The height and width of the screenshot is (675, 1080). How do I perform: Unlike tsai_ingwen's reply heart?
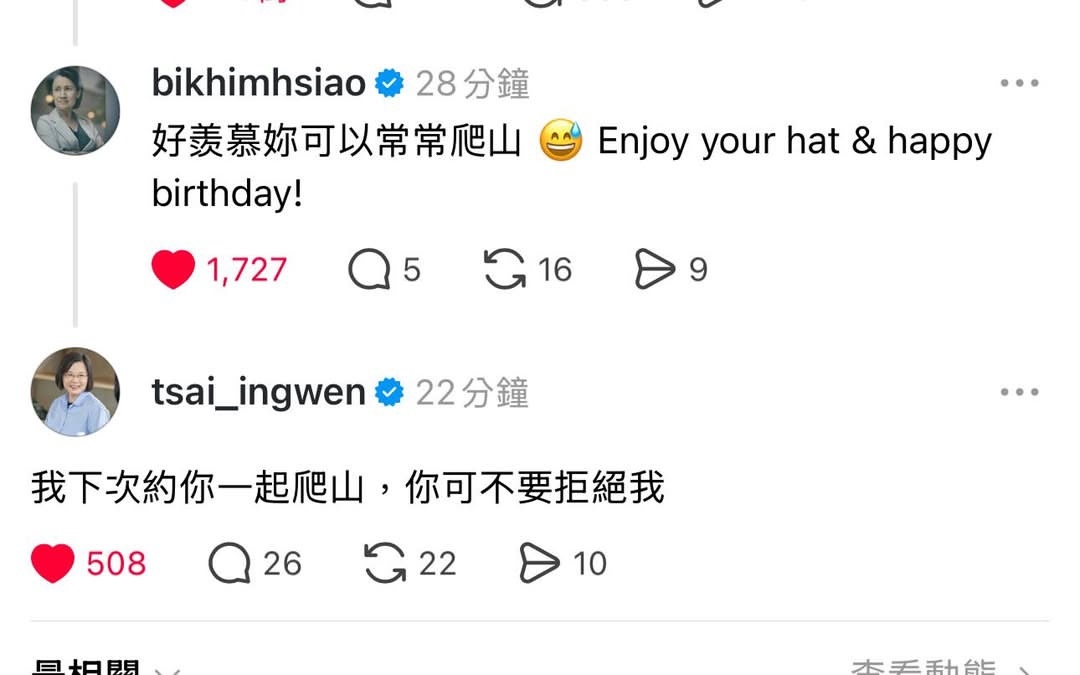tap(52, 563)
